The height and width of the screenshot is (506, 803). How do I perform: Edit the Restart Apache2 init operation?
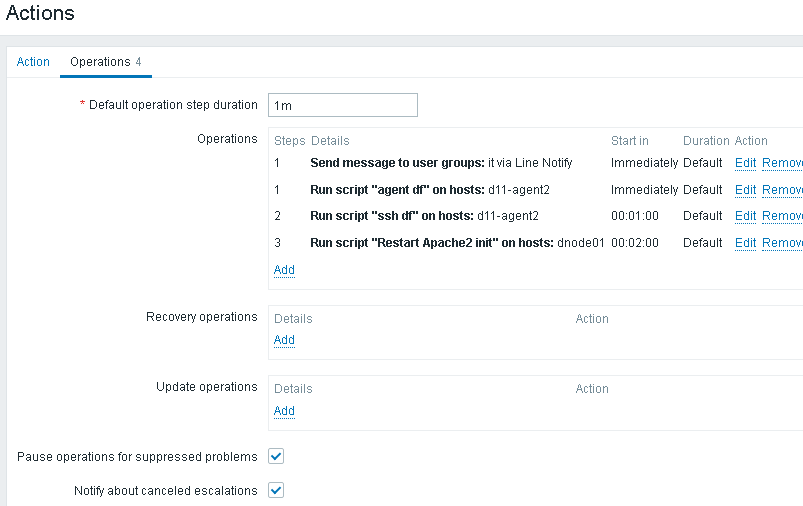745,243
